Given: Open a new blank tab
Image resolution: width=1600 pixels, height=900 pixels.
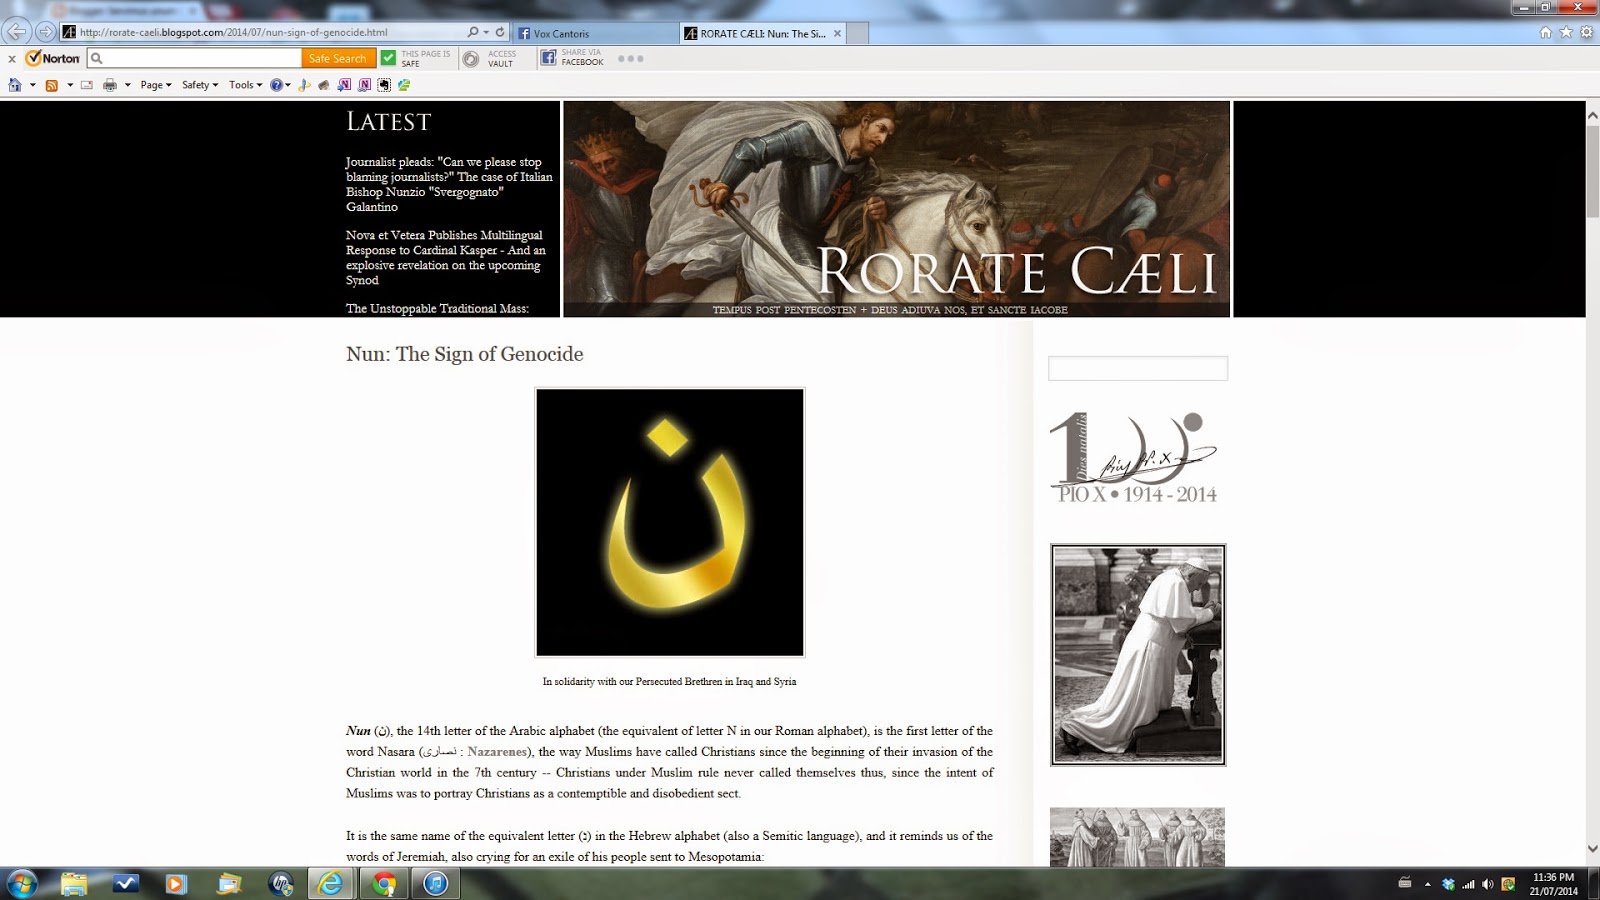Looking at the screenshot, I should tap(858, 33).
